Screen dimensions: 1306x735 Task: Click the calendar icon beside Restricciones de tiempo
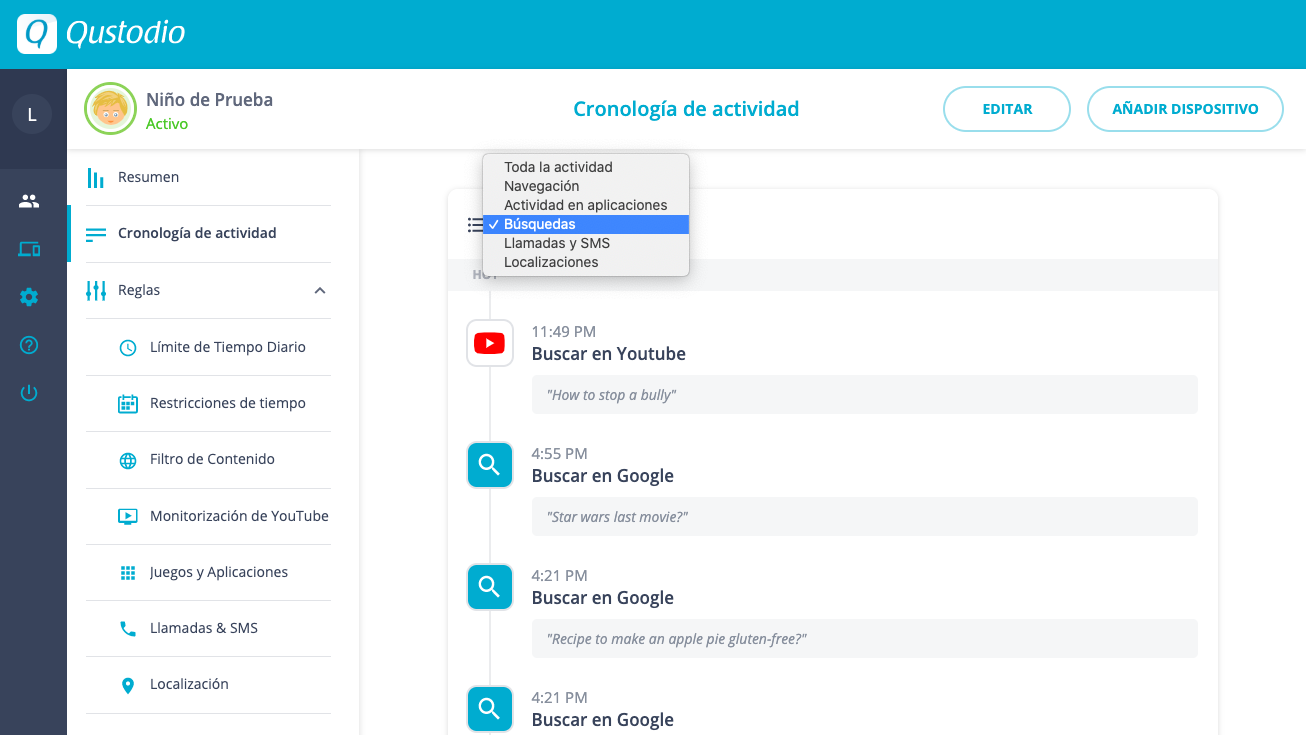click(128, 404)
